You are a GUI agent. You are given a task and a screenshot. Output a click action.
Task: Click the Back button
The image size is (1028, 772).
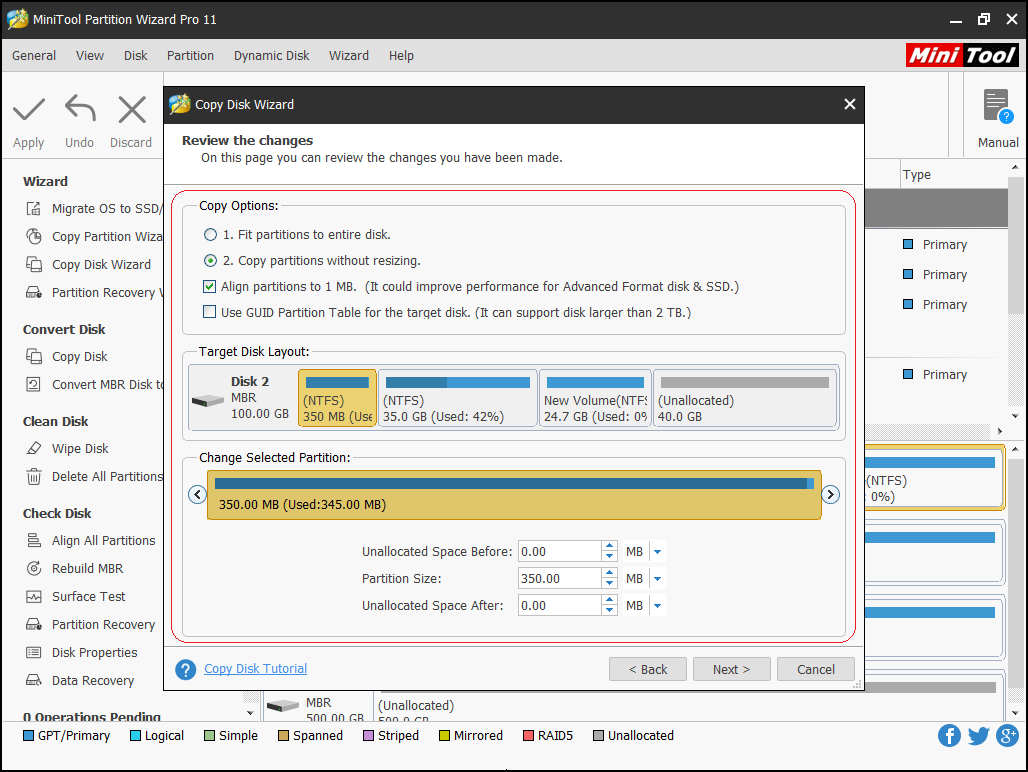tap(648, 669)
